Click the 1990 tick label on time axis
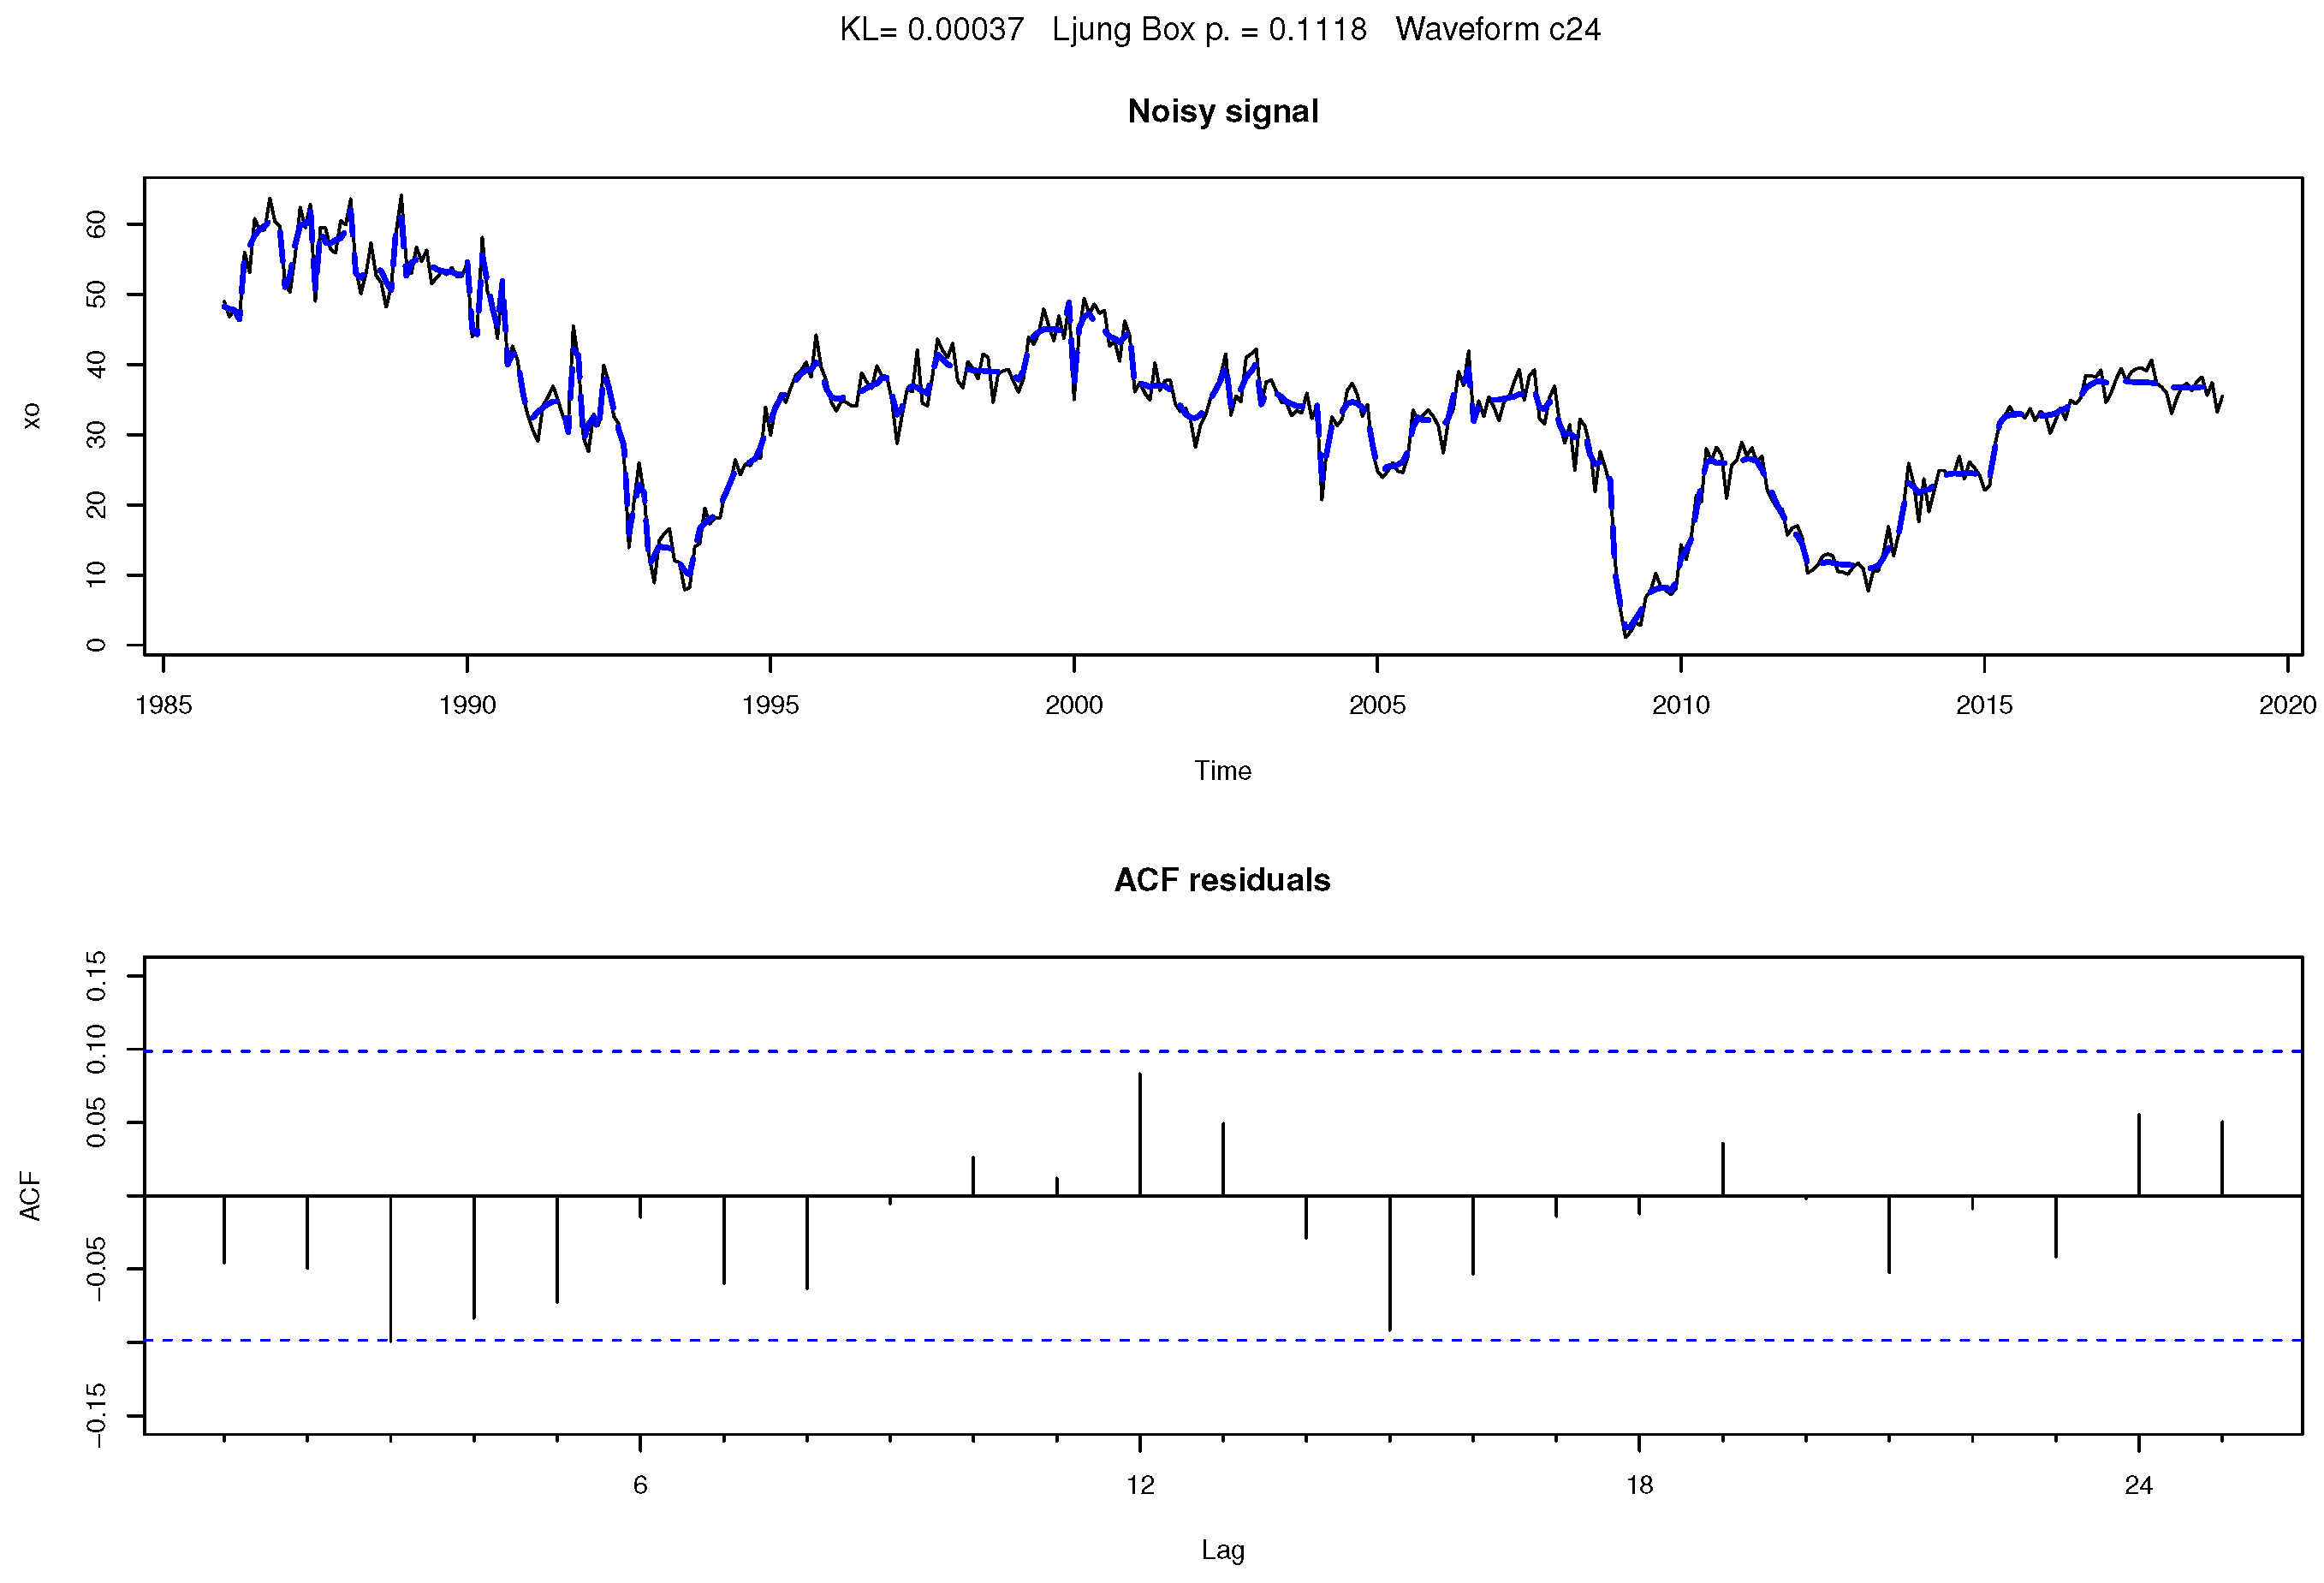This screenshot has width=2324, height=1583. click(x=467, y=706)
